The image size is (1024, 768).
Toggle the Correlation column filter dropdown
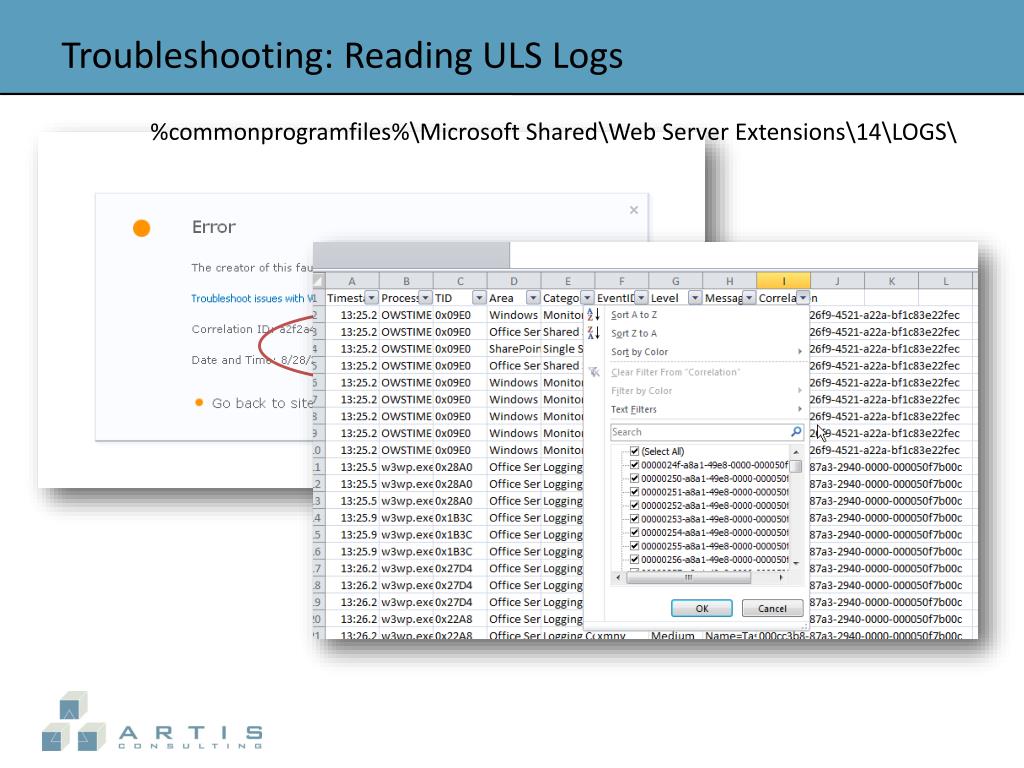[x=803, y=298]
